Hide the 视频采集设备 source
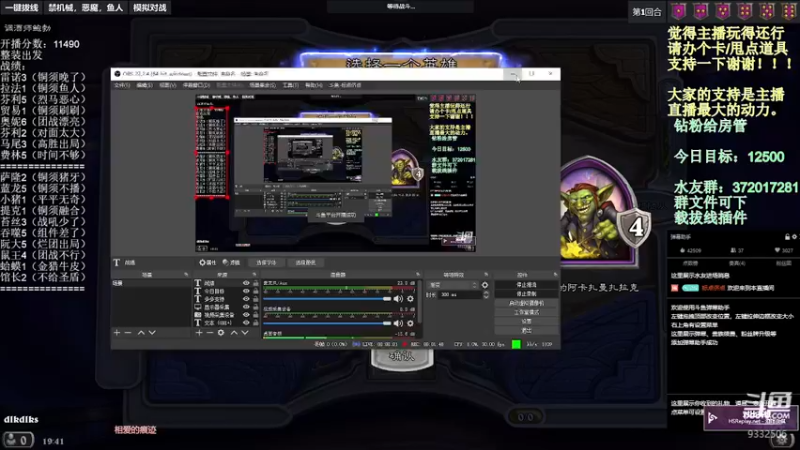The image size is (800, 450). coord(246,315)
